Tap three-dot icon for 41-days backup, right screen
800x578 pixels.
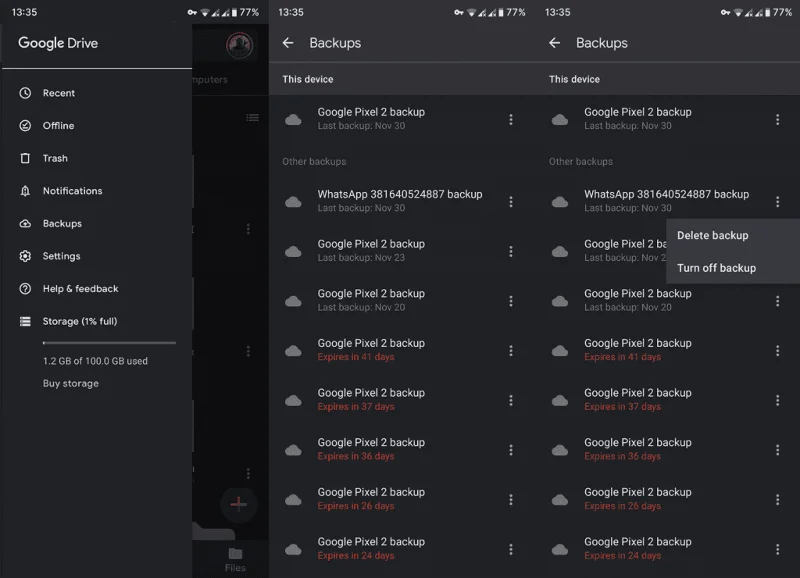[778, 350]
